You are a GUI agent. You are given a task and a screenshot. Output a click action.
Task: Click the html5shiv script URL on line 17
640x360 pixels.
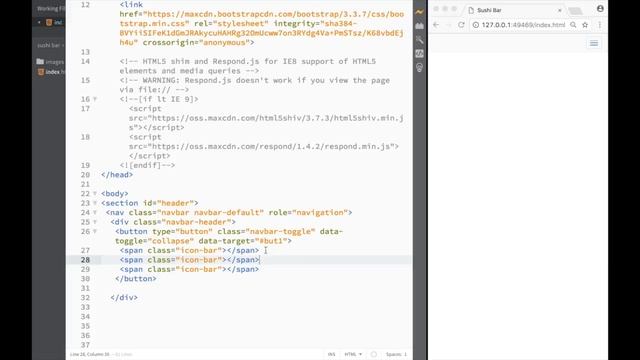tap(266, 122)
